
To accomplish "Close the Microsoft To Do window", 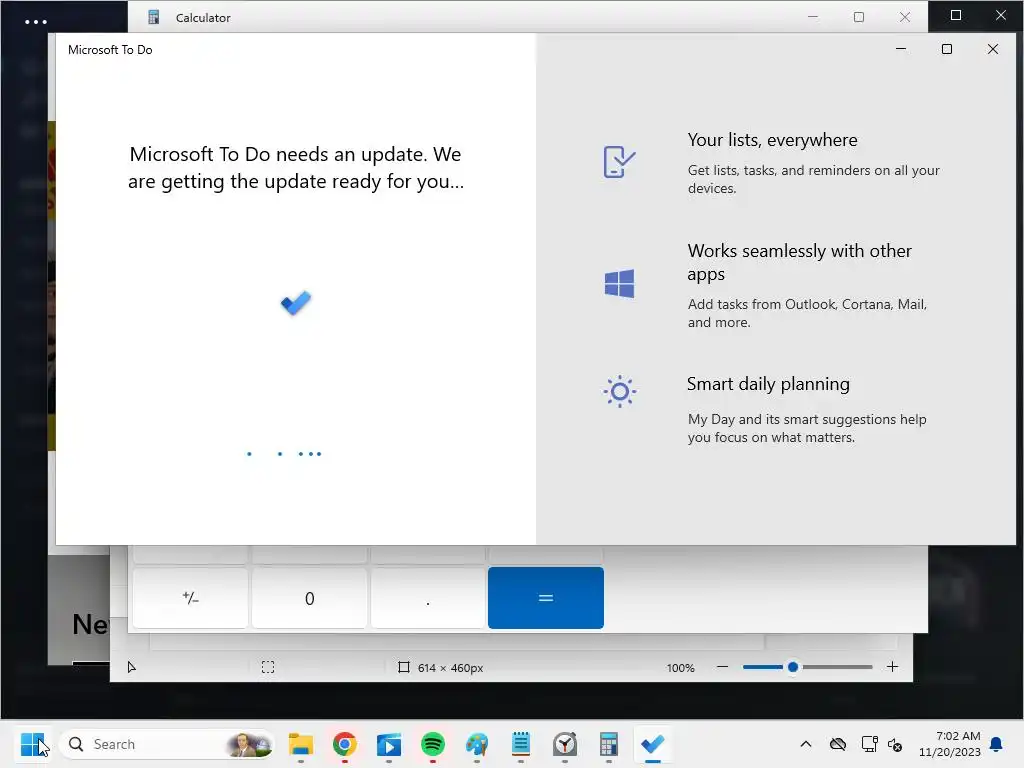I will pos(993,49).
